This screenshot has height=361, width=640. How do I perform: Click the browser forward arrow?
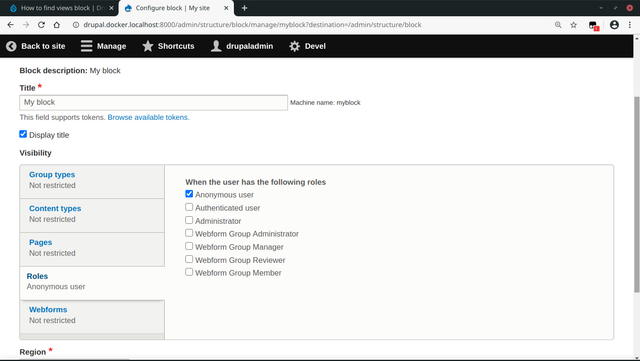click(x=26, y=25)
